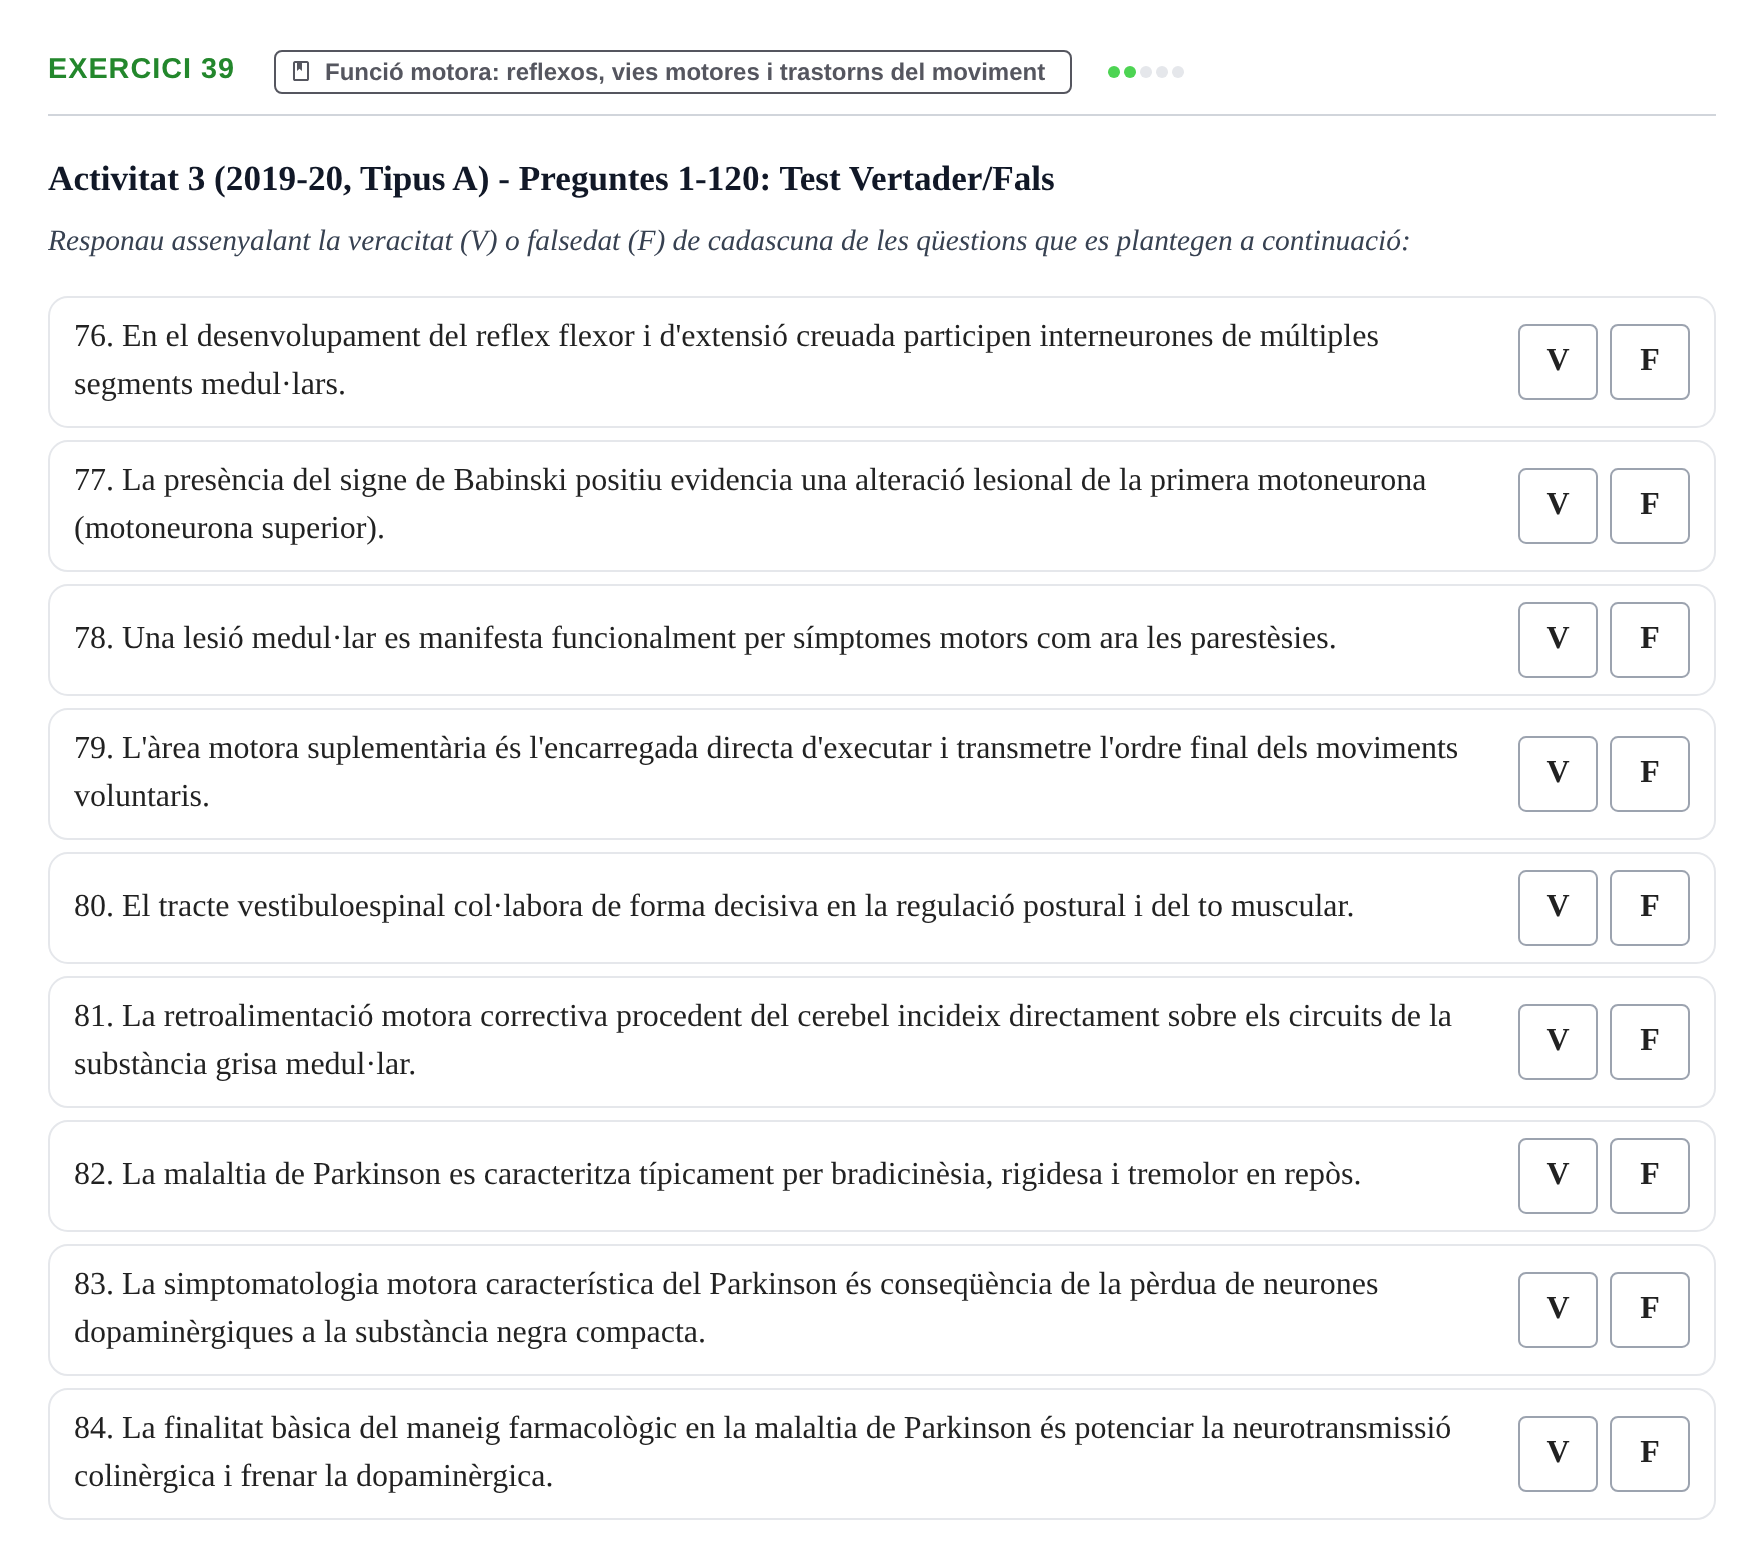
Task: Select V for question 77 about Babinski
Action: pos(1558,506)
